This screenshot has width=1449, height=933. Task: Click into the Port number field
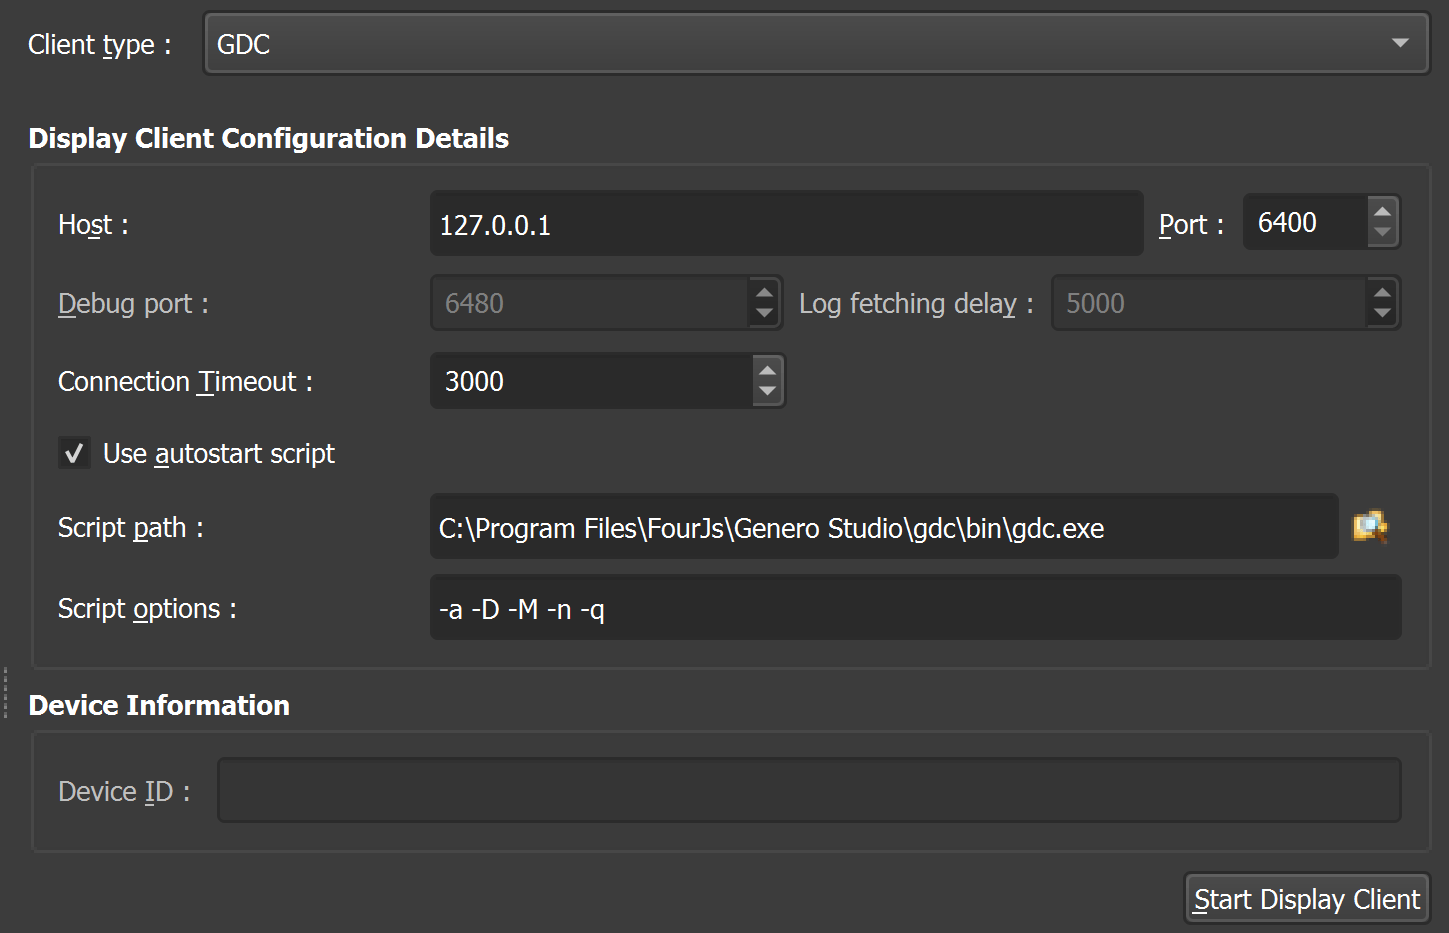[1304, 222]
